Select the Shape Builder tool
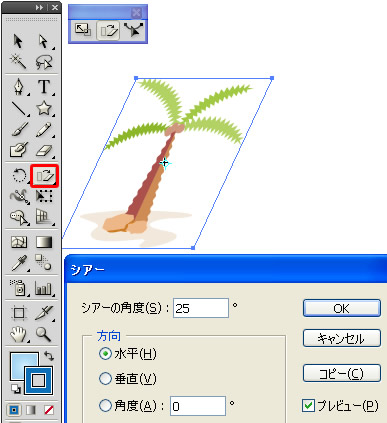Image resolution: width=387 pixels, height=423 pixels. point(19,217)
